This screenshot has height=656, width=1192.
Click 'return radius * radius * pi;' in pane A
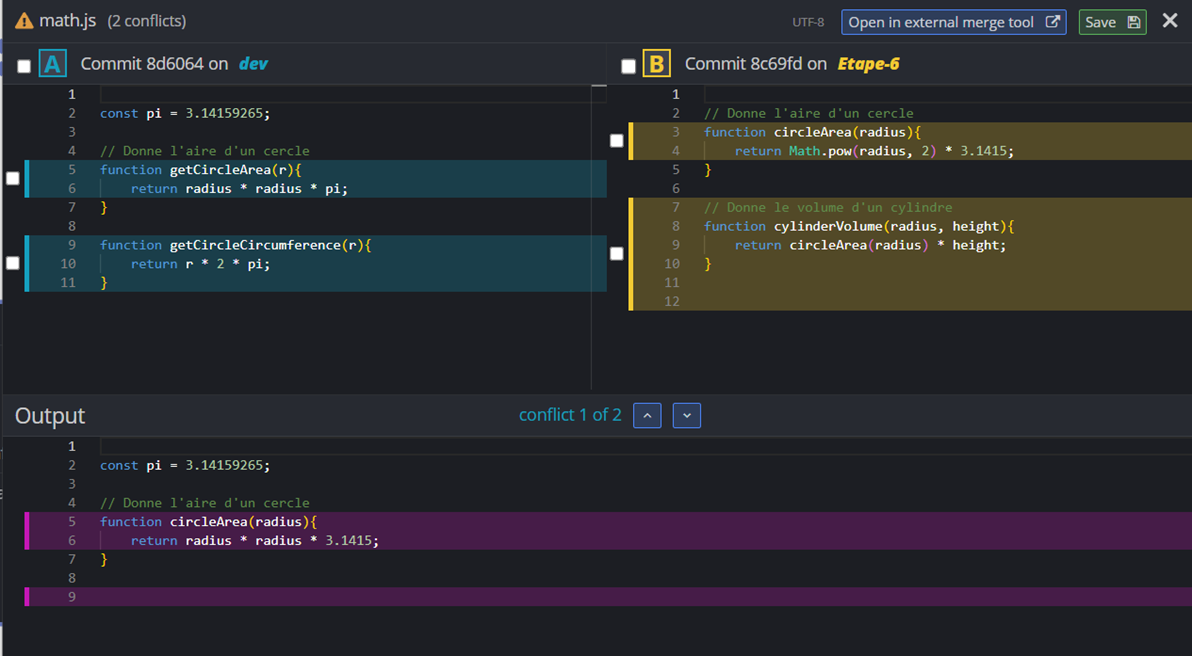[239, 189]
